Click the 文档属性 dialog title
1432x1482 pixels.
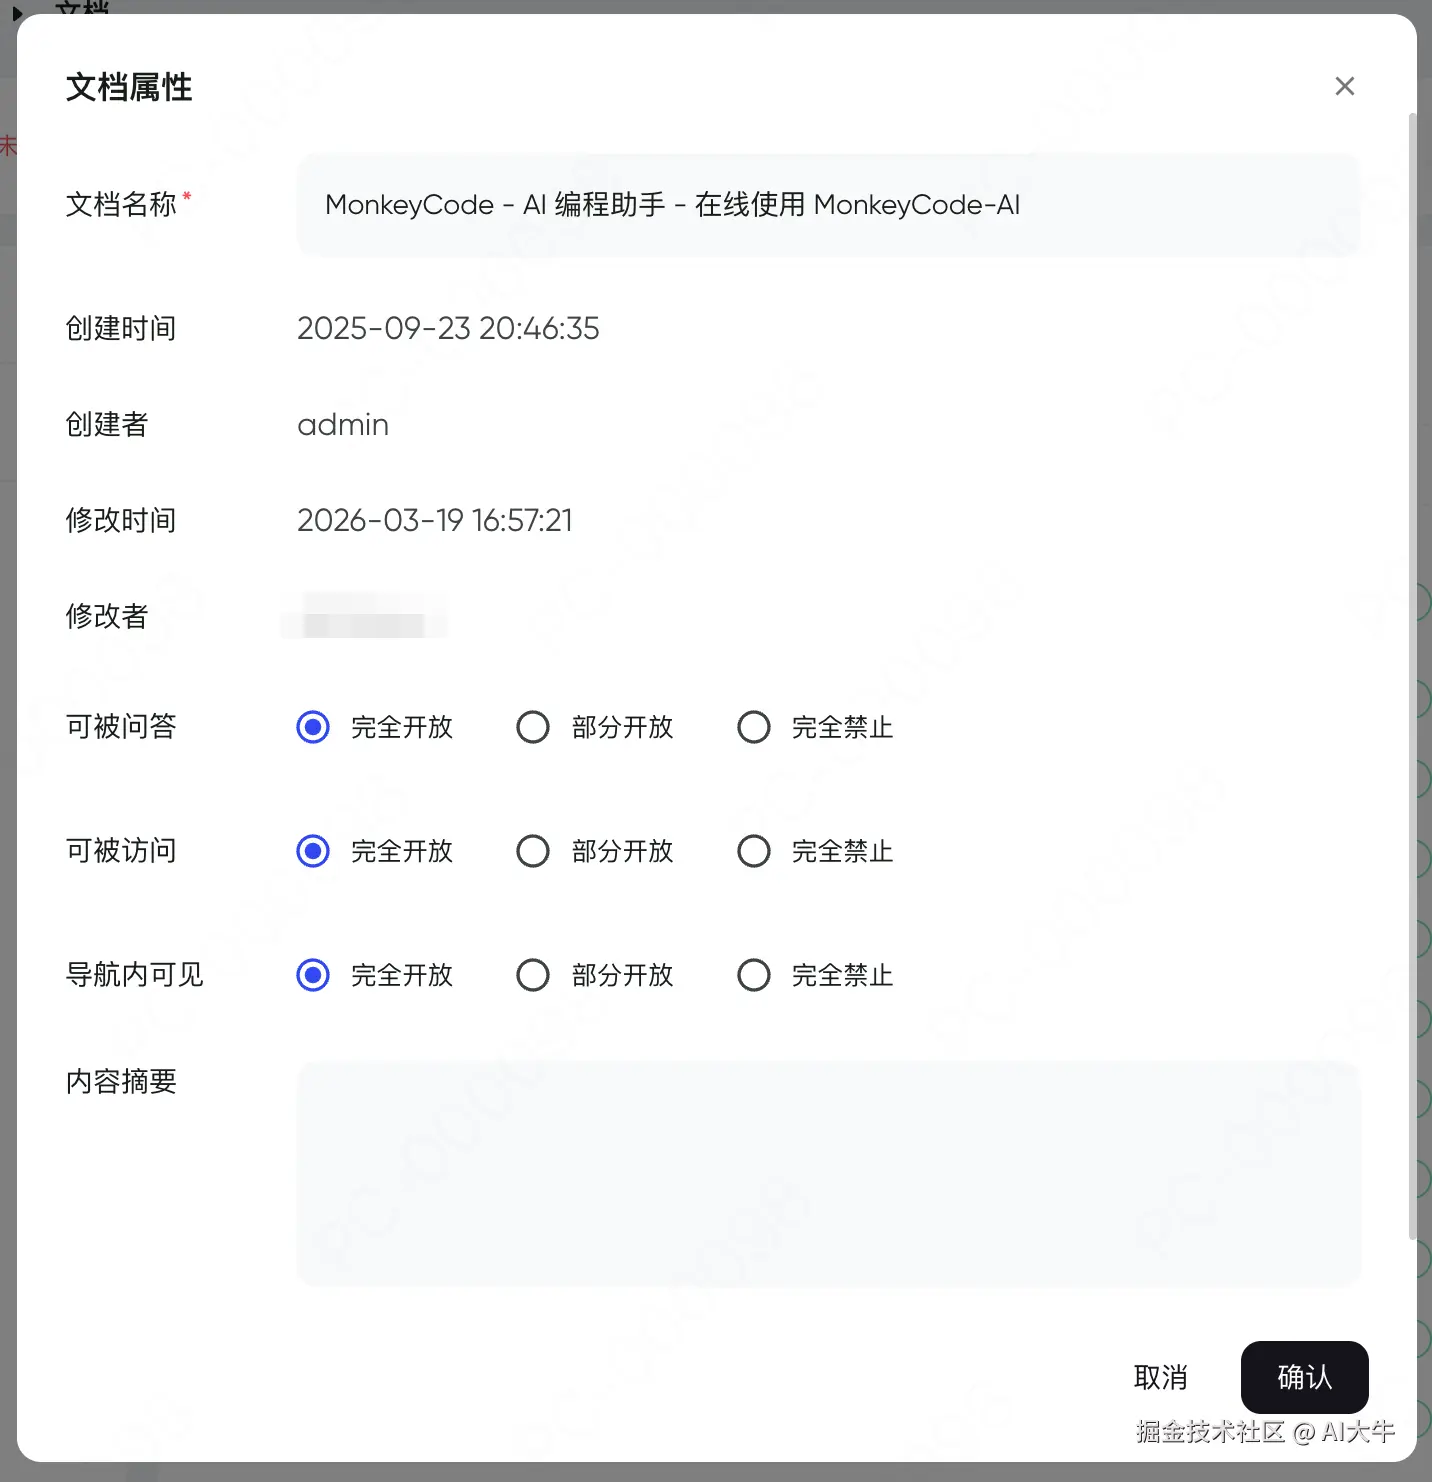[x=129, y=87]
